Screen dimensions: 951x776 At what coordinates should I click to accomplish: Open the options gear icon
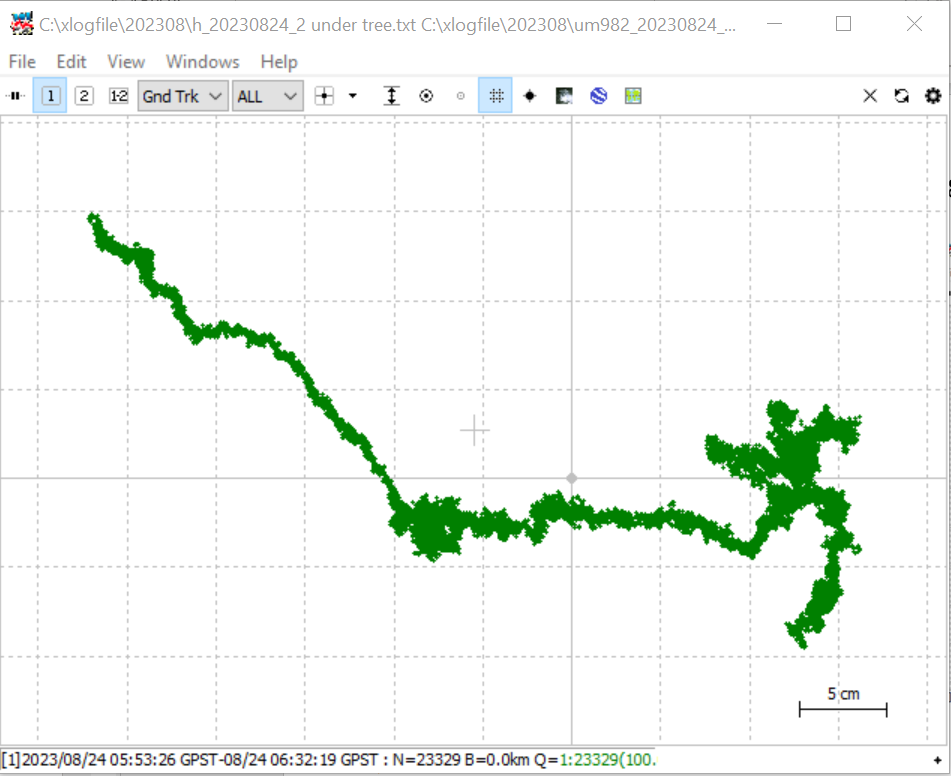(933, 96)
